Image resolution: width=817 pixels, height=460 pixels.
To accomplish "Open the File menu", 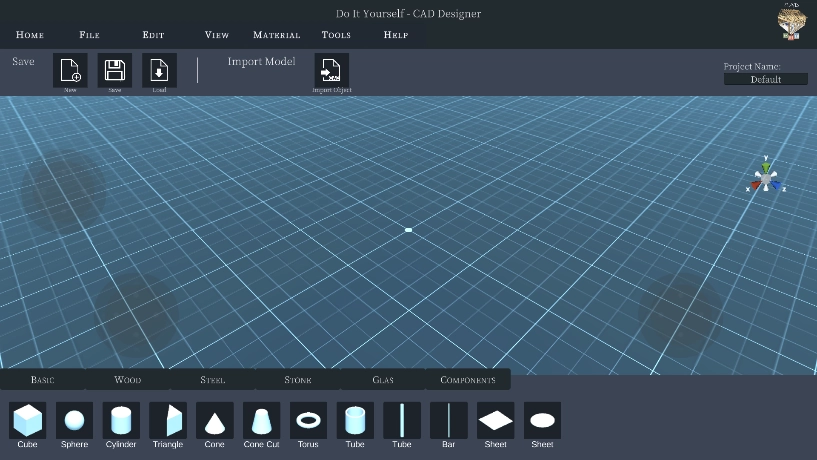I will pos(89,35).
